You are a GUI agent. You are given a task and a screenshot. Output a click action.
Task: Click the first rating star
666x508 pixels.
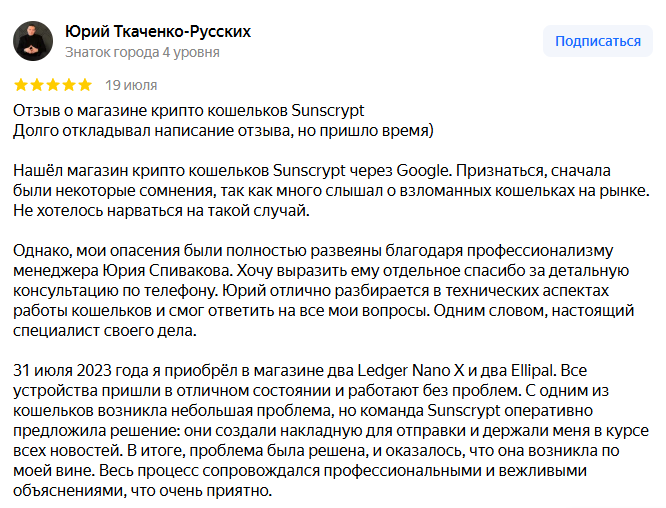[x=21, y=85]
